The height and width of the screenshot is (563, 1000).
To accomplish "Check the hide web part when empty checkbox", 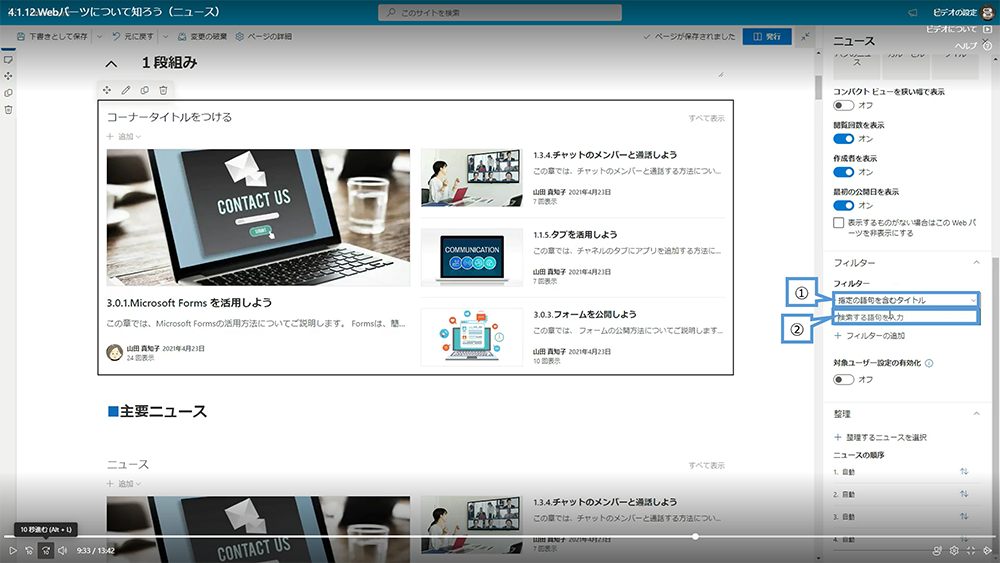I will 839,223.
